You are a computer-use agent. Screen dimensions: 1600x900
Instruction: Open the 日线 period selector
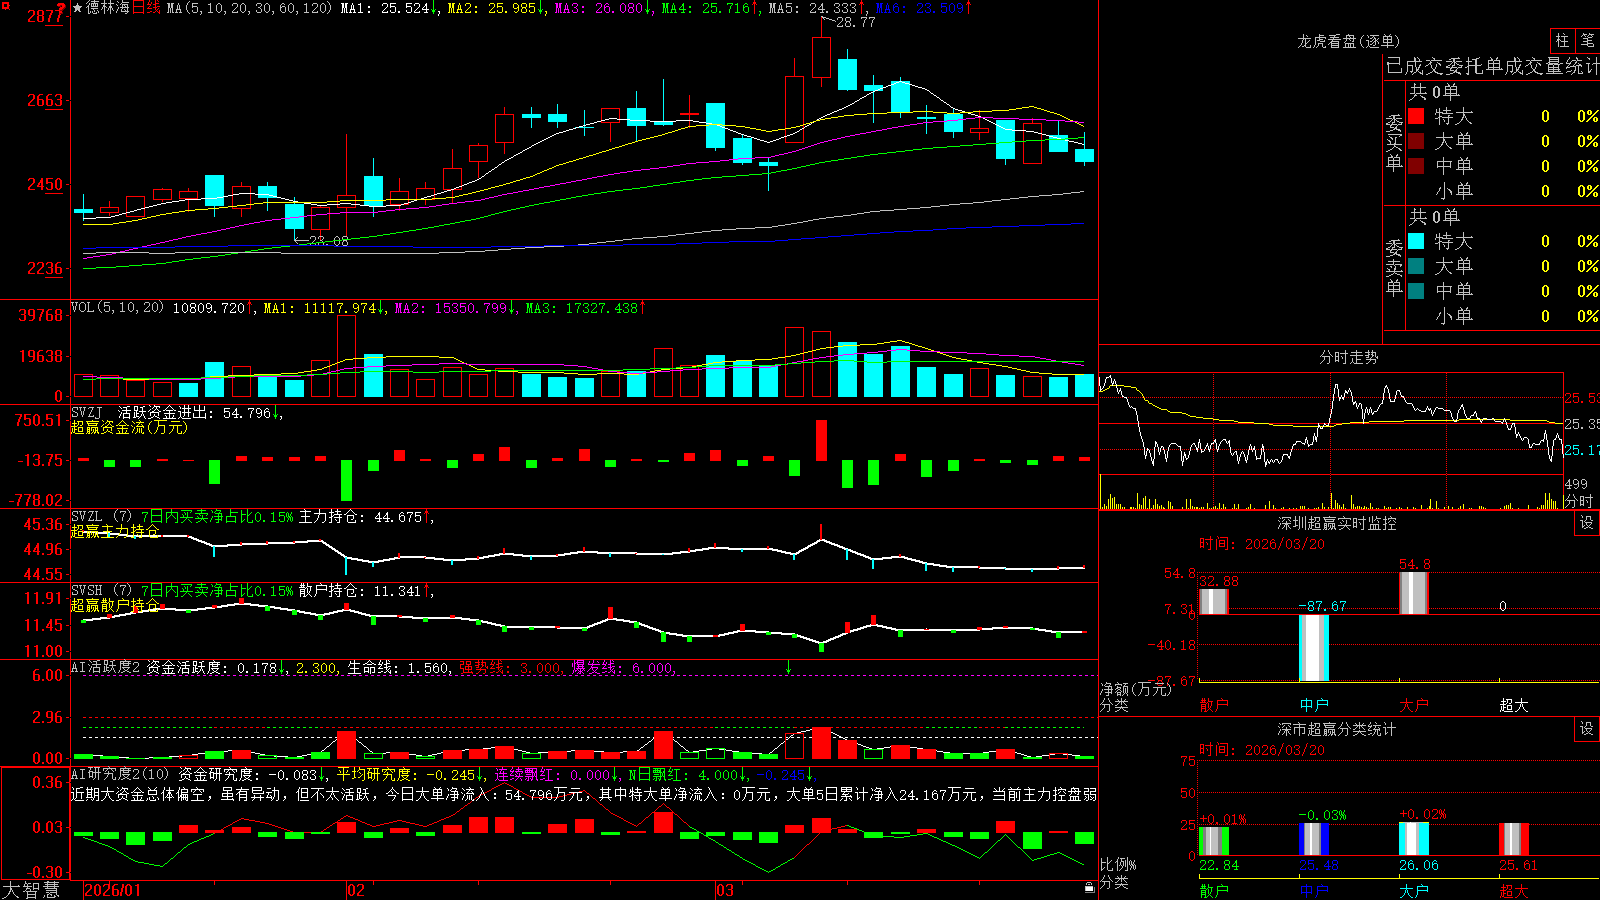coord(146,8)
